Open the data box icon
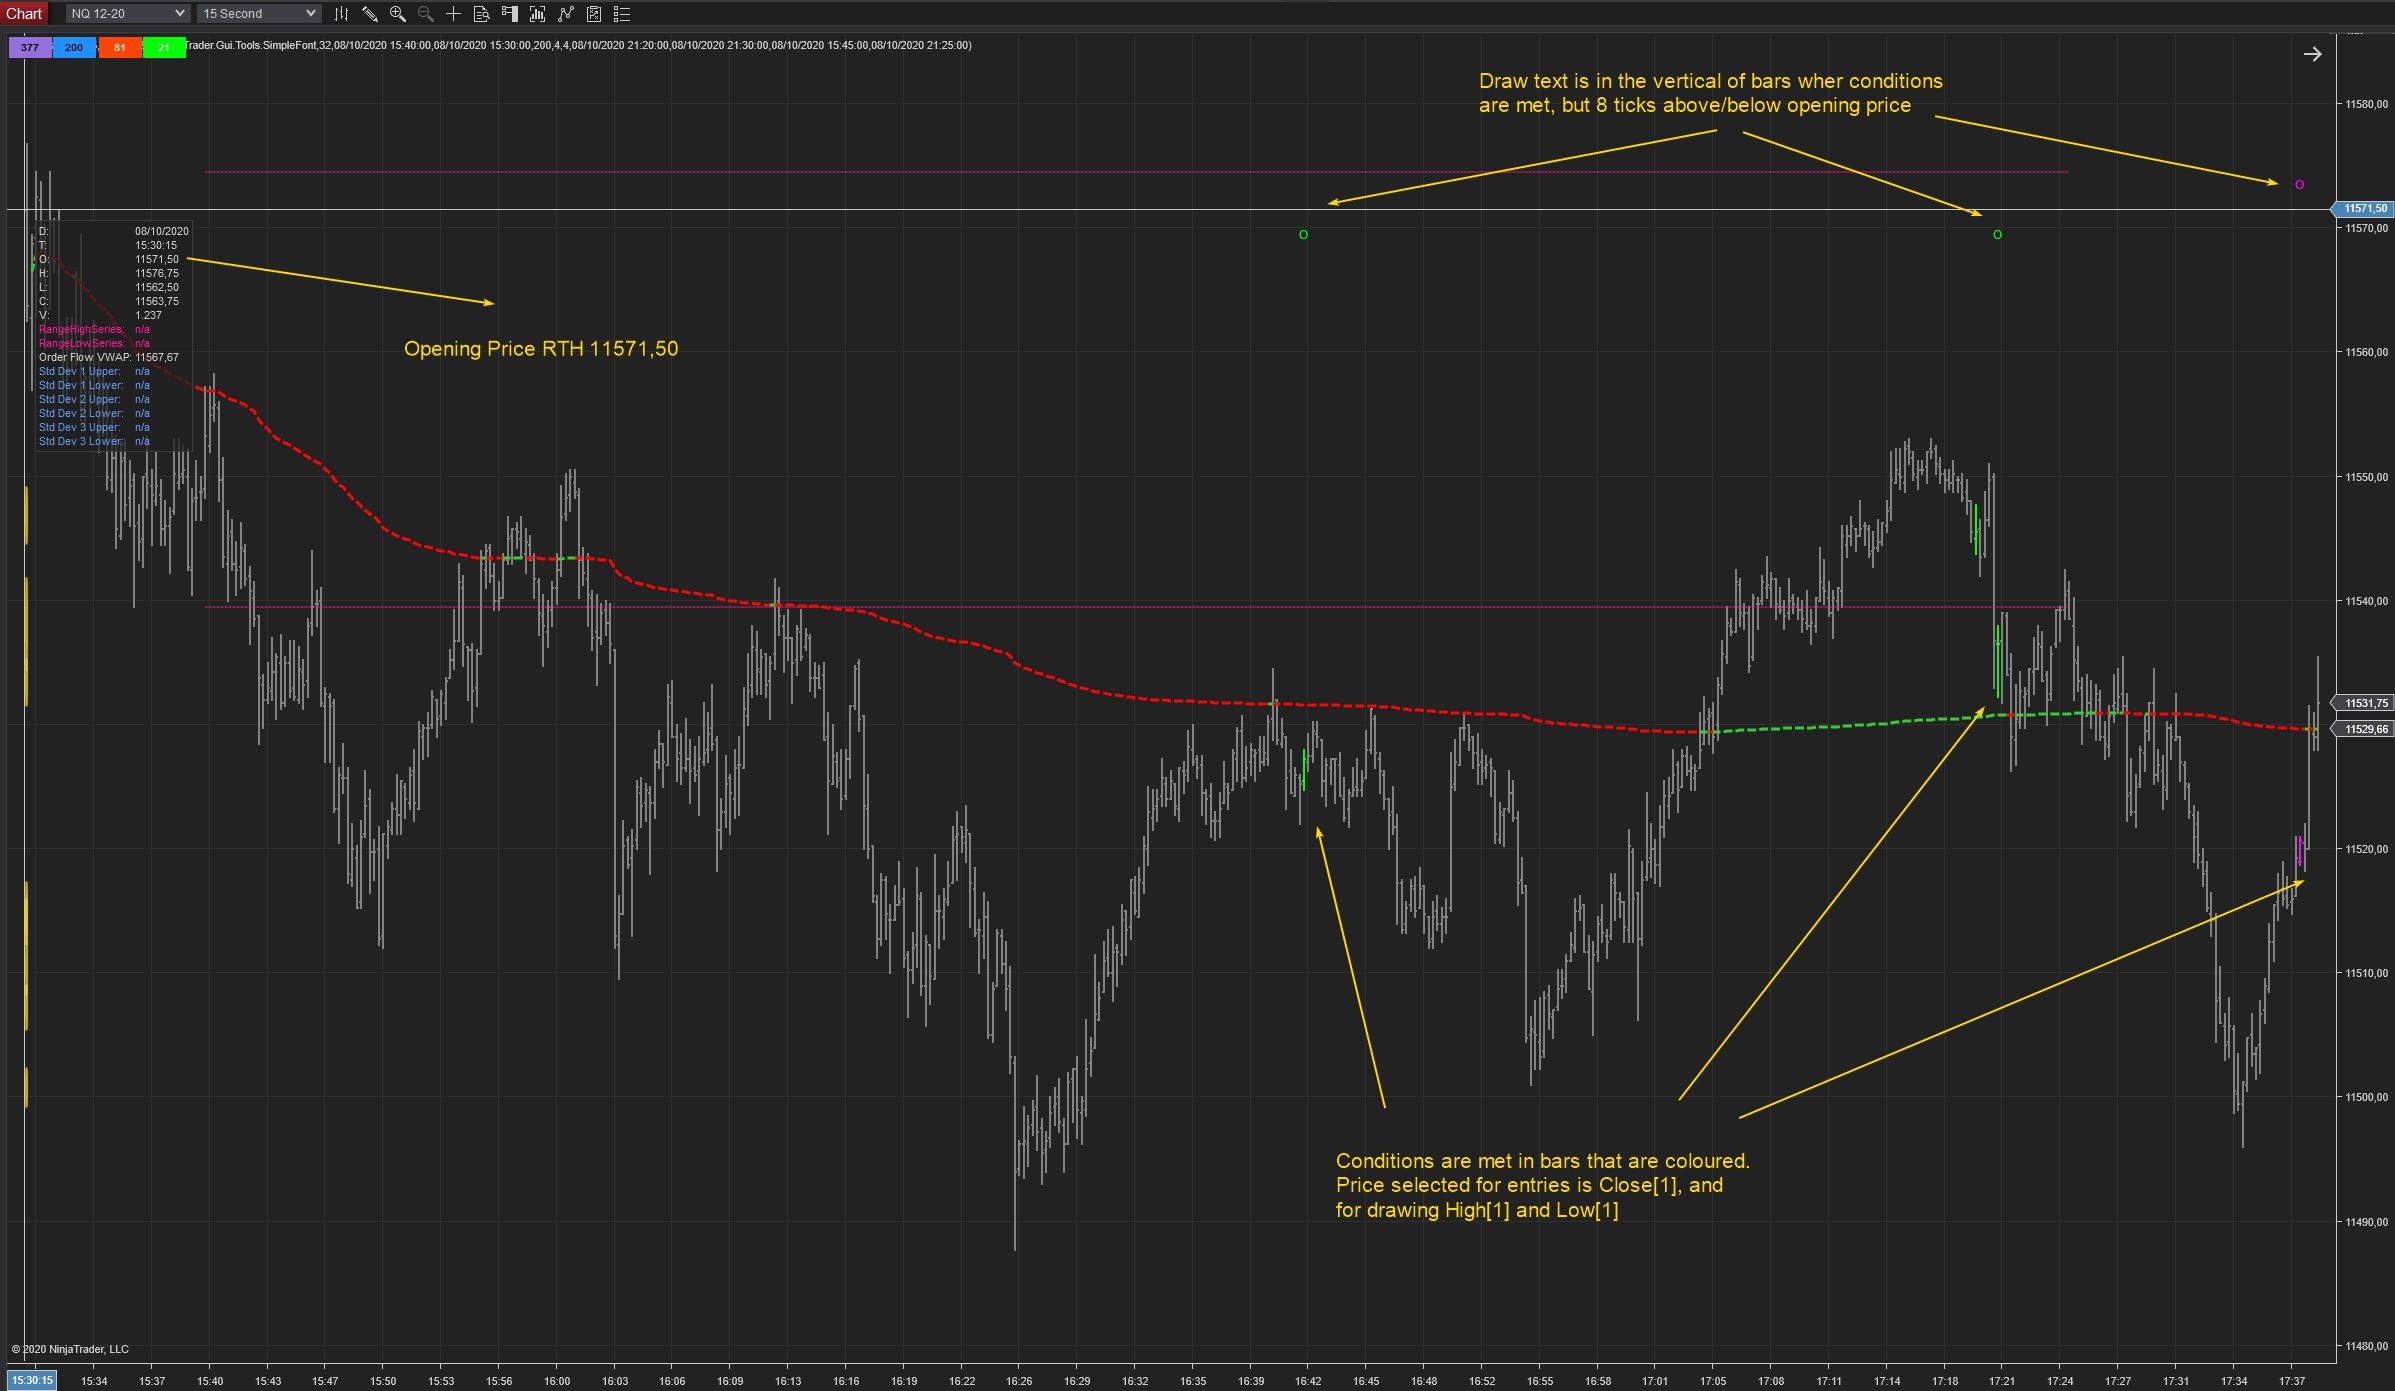Screen dimensions: 2395x1391 (x=481, y=14)
